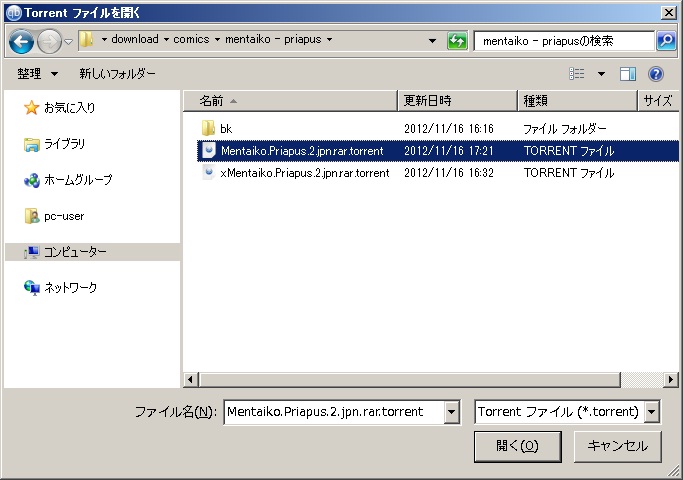The height and width of the screenshot is (480, 683).
Task: Select Mentaiko.Priapus.2.jpn.rar.torrent file
Action: pyautogui.click(x=438, y=151)
